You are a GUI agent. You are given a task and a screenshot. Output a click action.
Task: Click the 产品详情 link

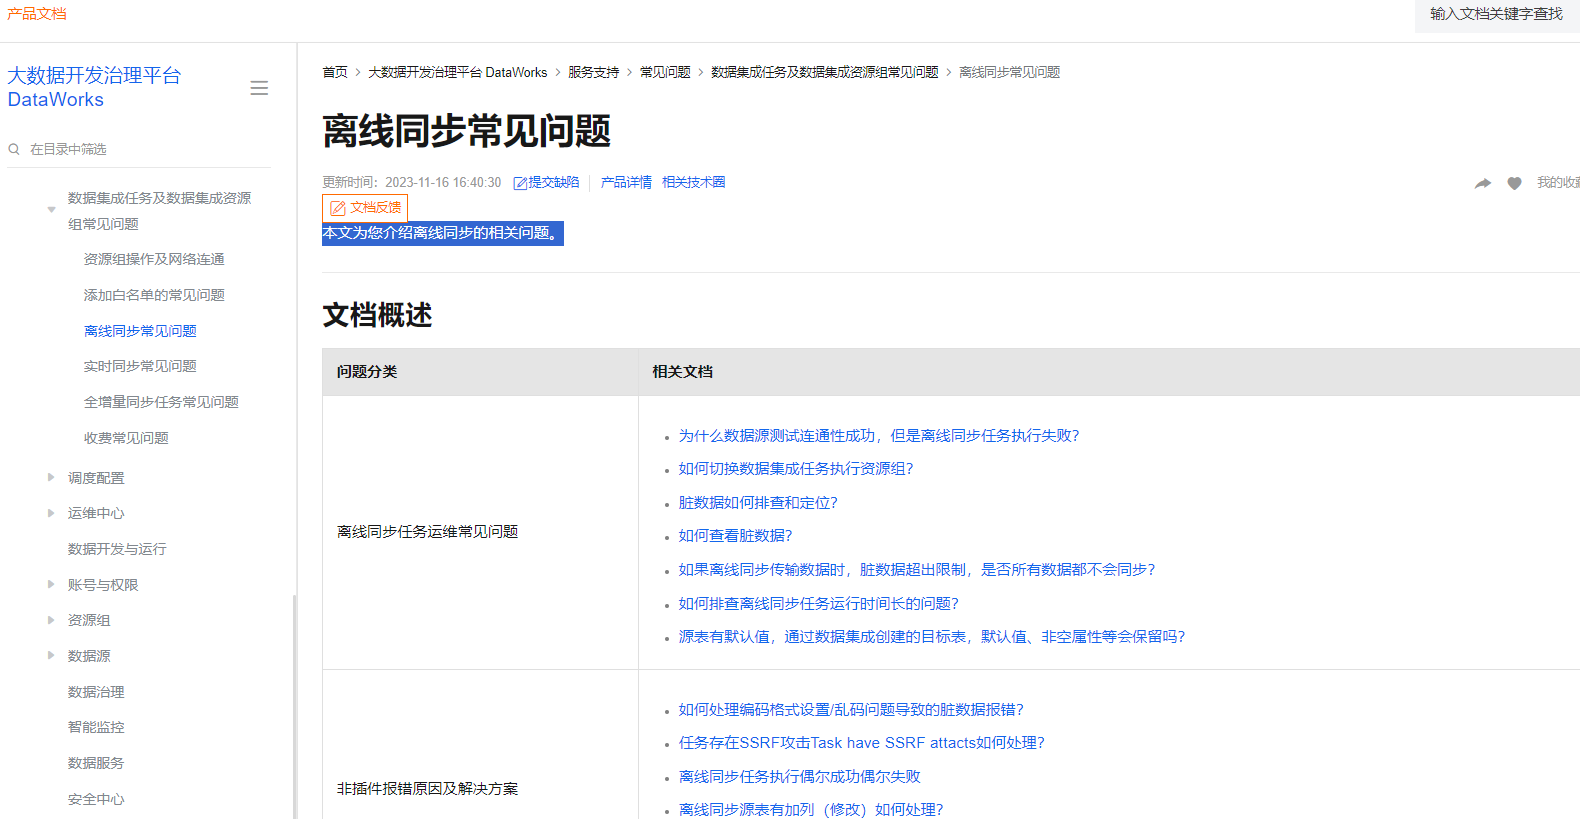click(626, 182)
